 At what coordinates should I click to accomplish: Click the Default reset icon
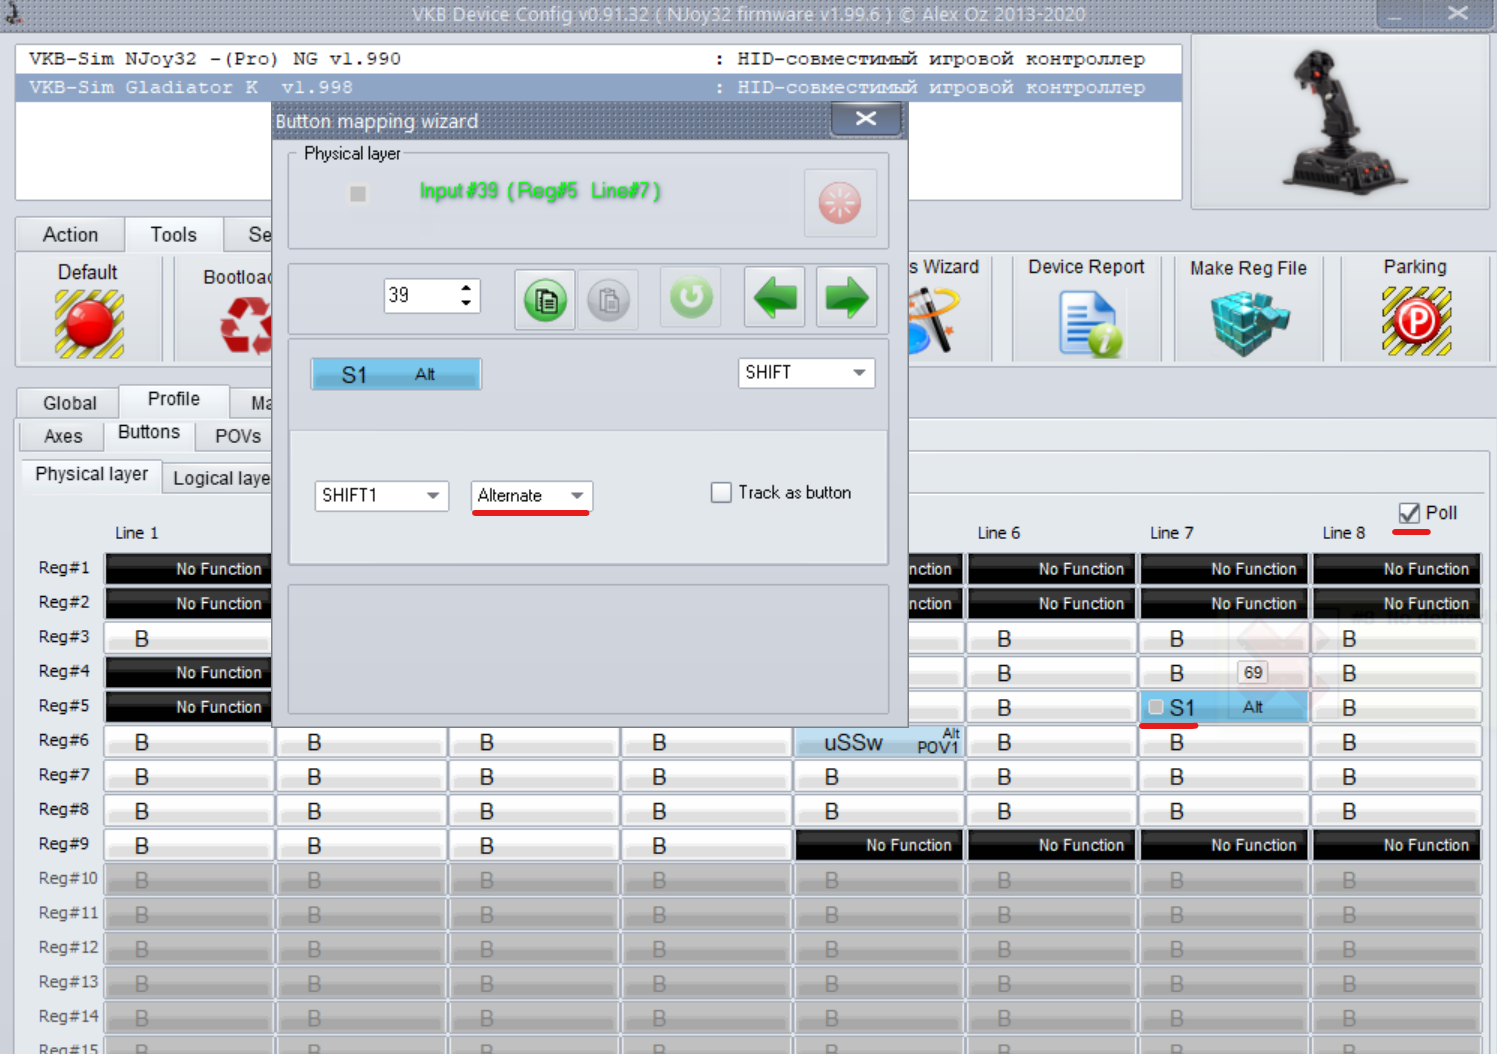click(89, 324)
